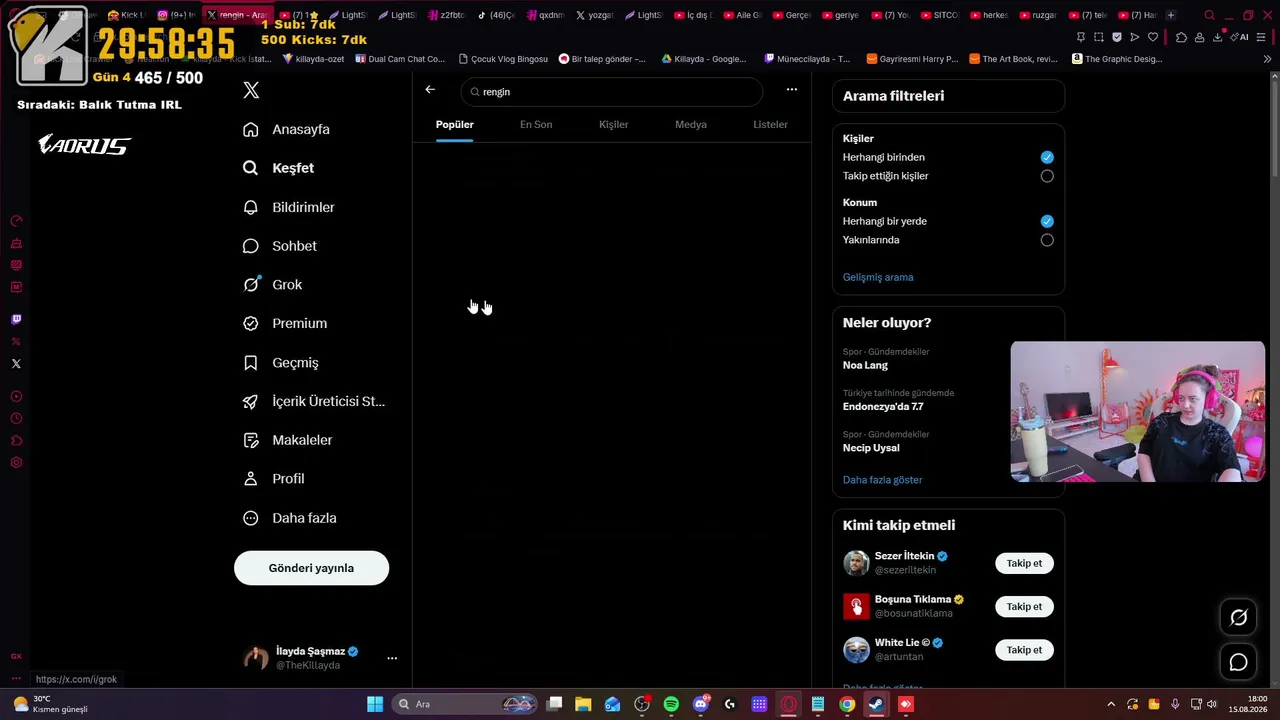Click the search field containing rengin
Viewport: 1280px width, 720px height.
click(x=612, y=91)
